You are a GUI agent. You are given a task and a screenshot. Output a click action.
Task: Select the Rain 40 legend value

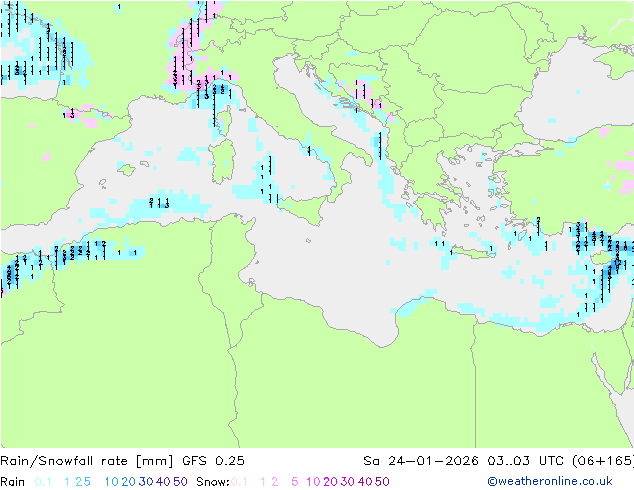[163, 482]
